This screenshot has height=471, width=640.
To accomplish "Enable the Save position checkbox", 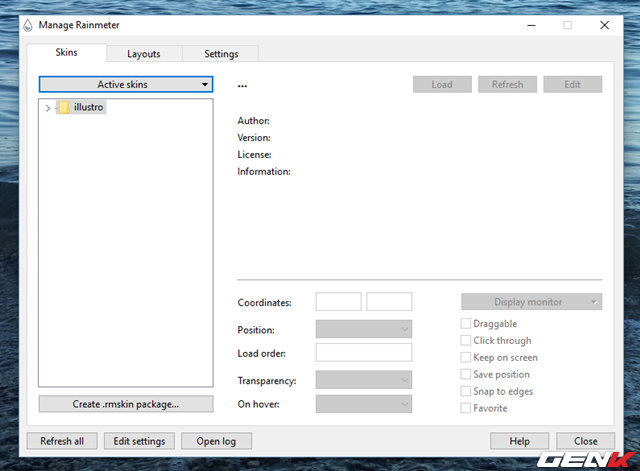I will pyautogui.click(x=466, y=374).
